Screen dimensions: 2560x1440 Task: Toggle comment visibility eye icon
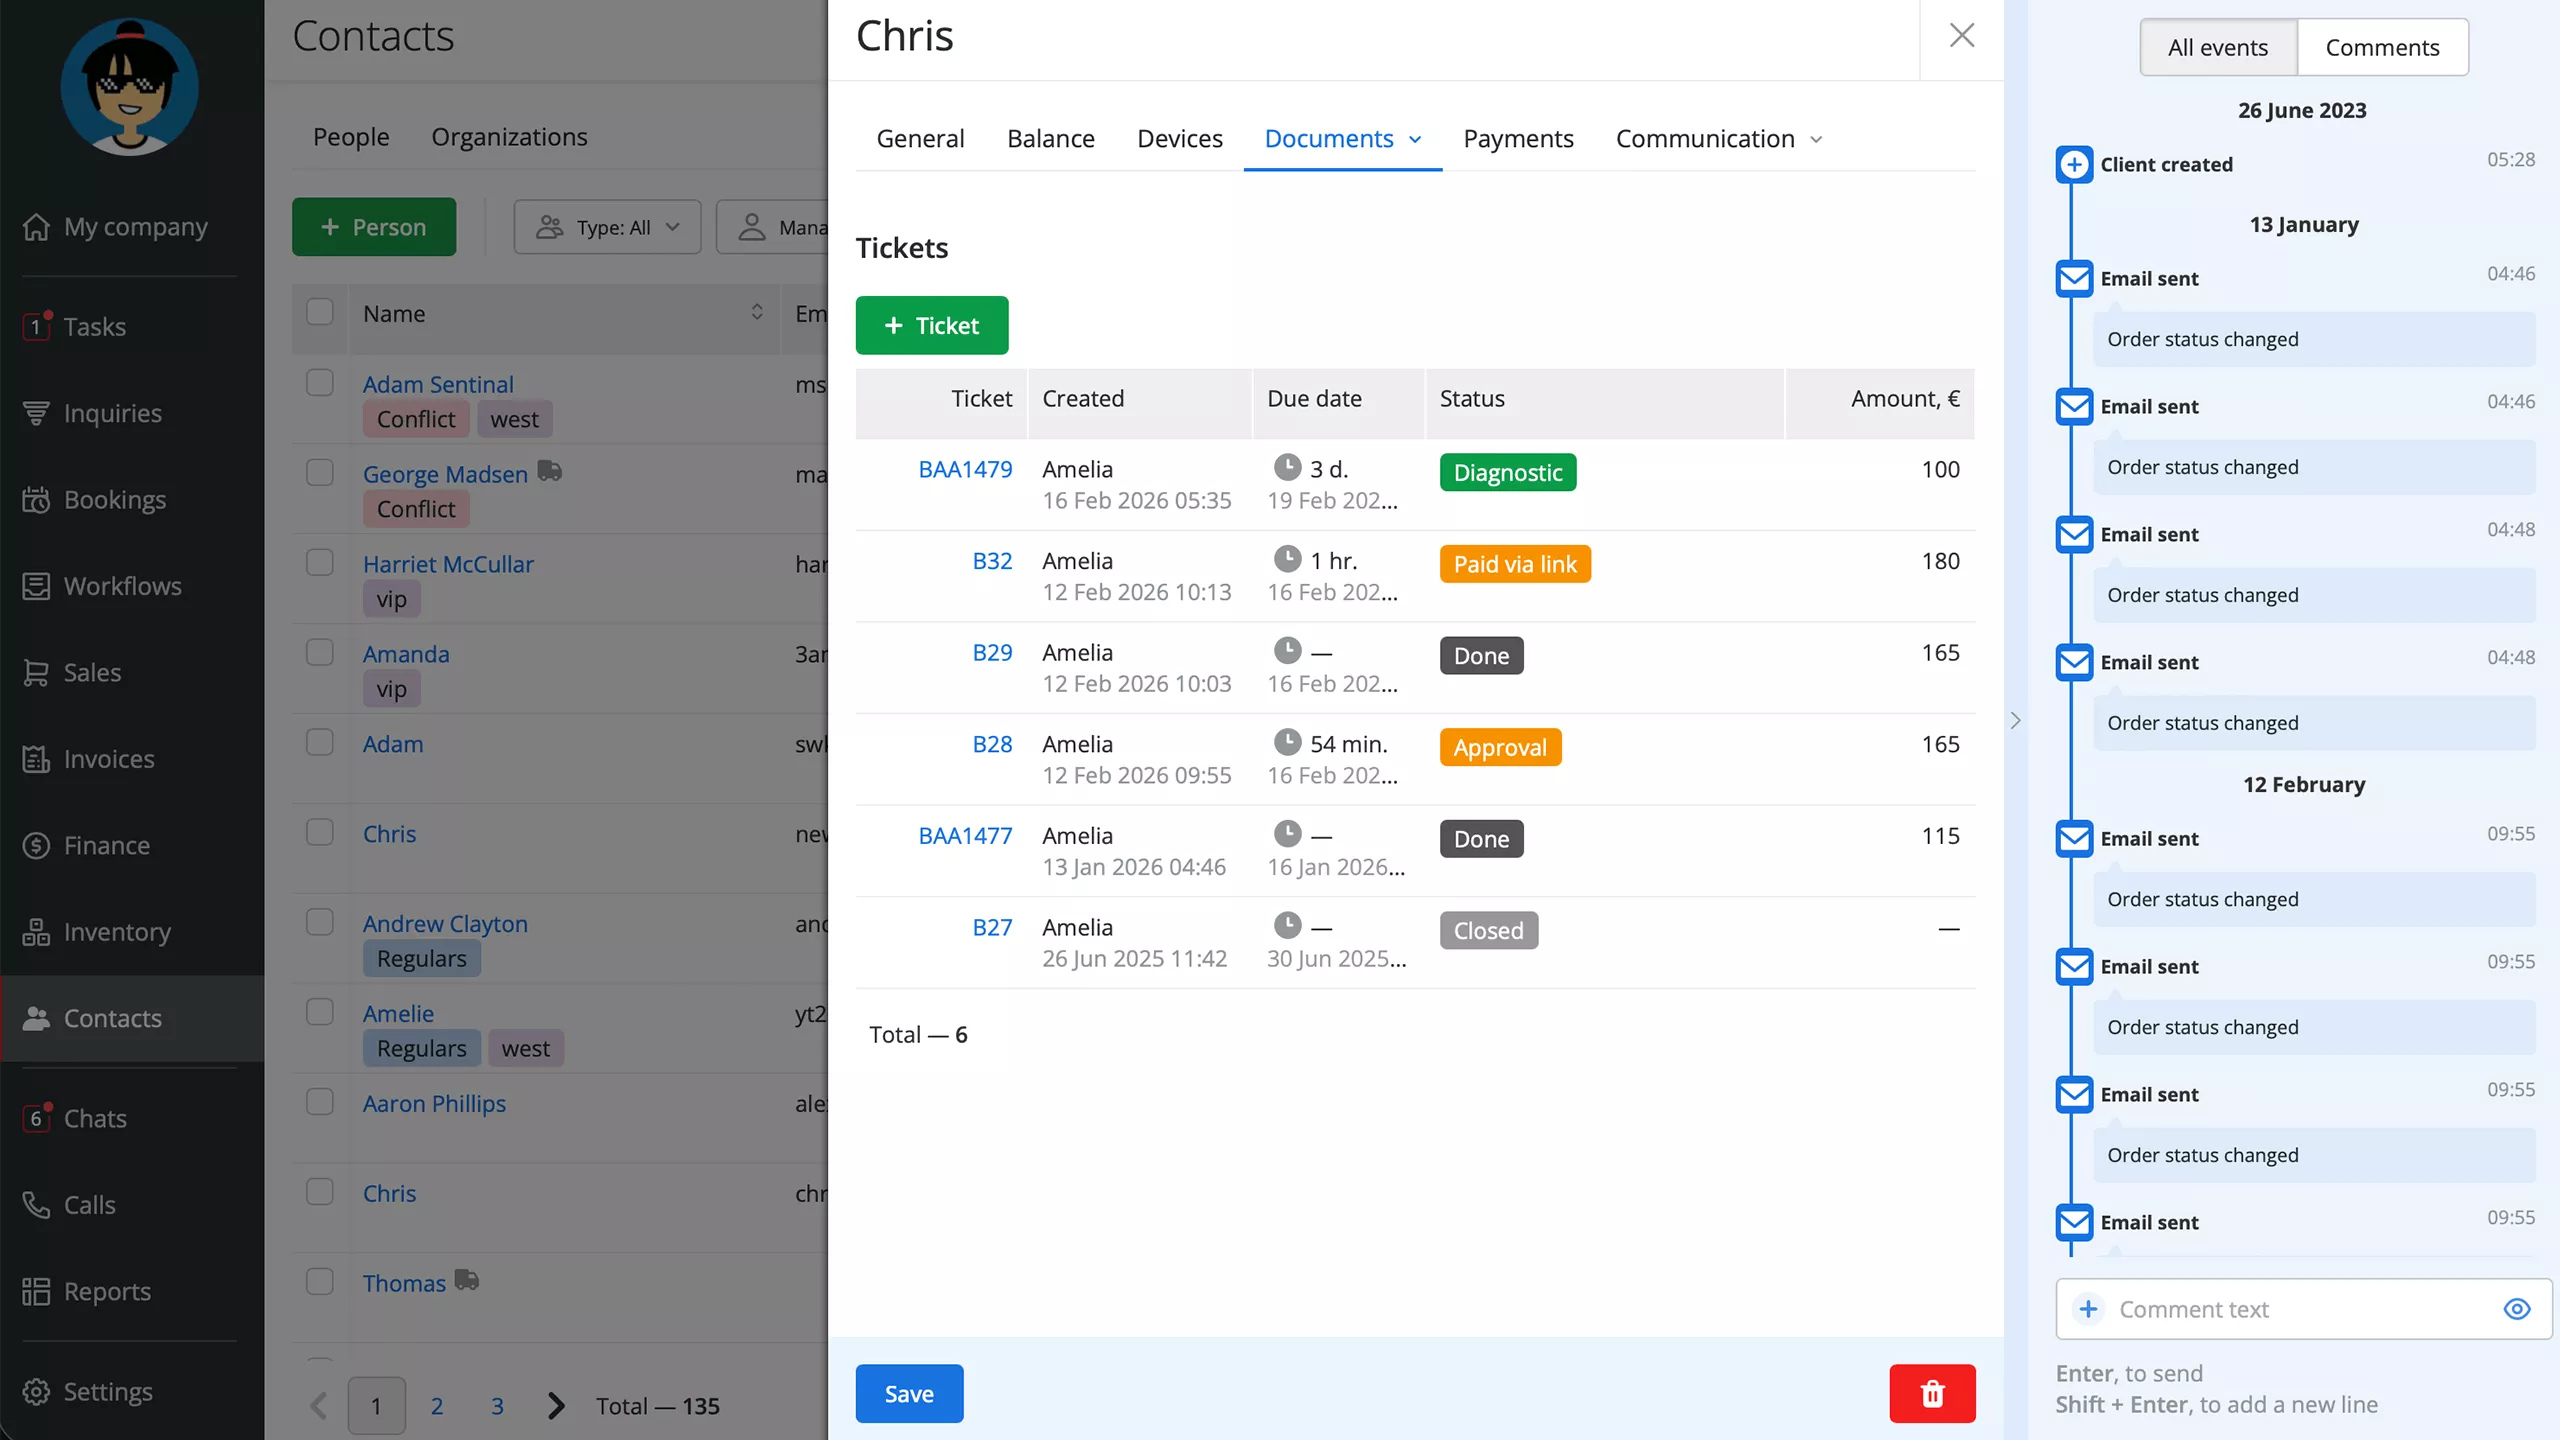(x=2516, y=1309)
